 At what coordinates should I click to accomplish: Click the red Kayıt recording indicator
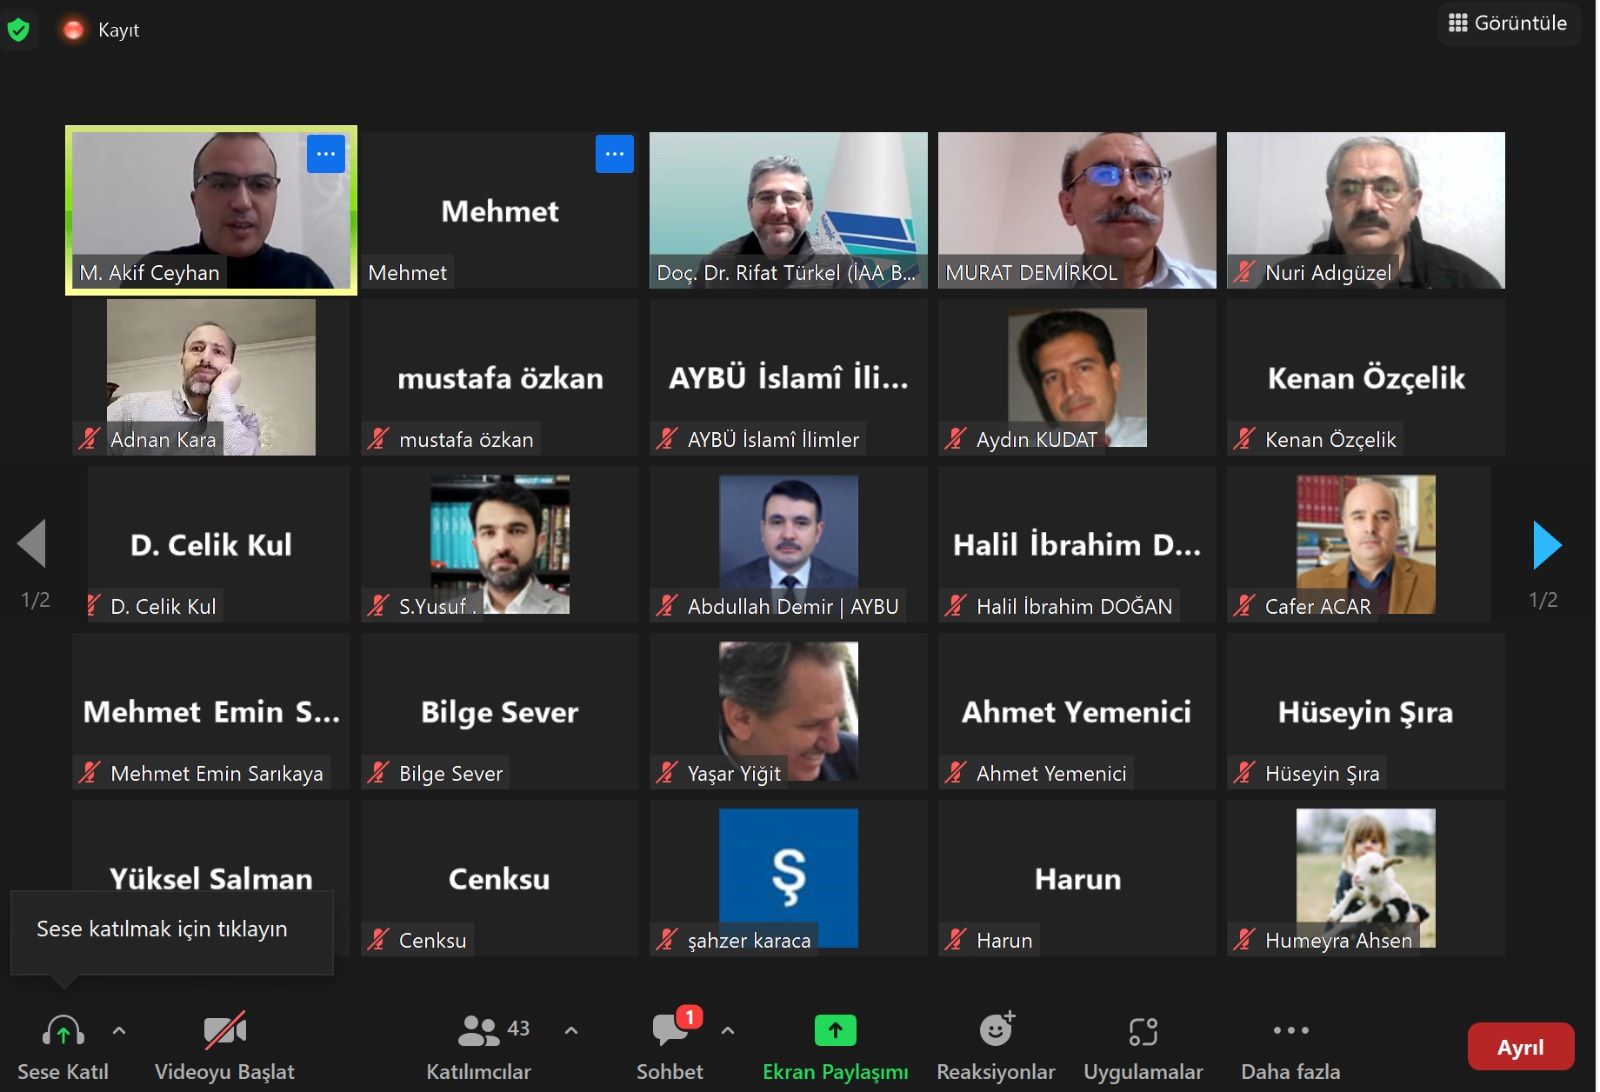pyautogui.click(x=73, y=30)
